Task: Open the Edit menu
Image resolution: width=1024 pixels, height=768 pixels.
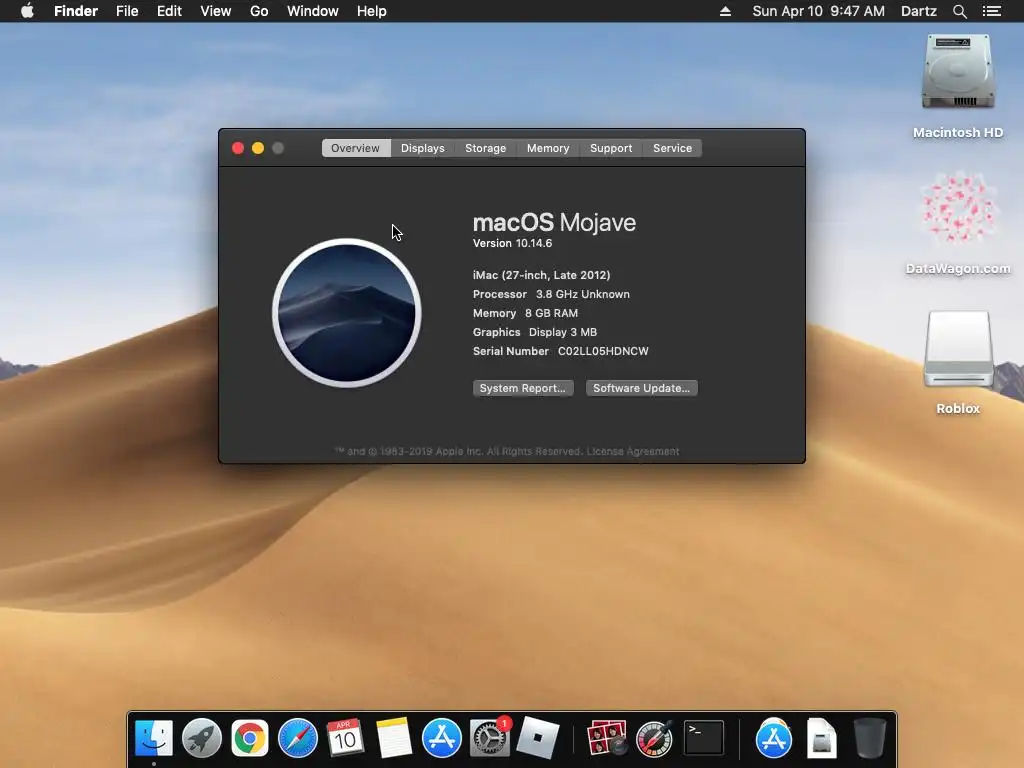Action: click(169, 11)
